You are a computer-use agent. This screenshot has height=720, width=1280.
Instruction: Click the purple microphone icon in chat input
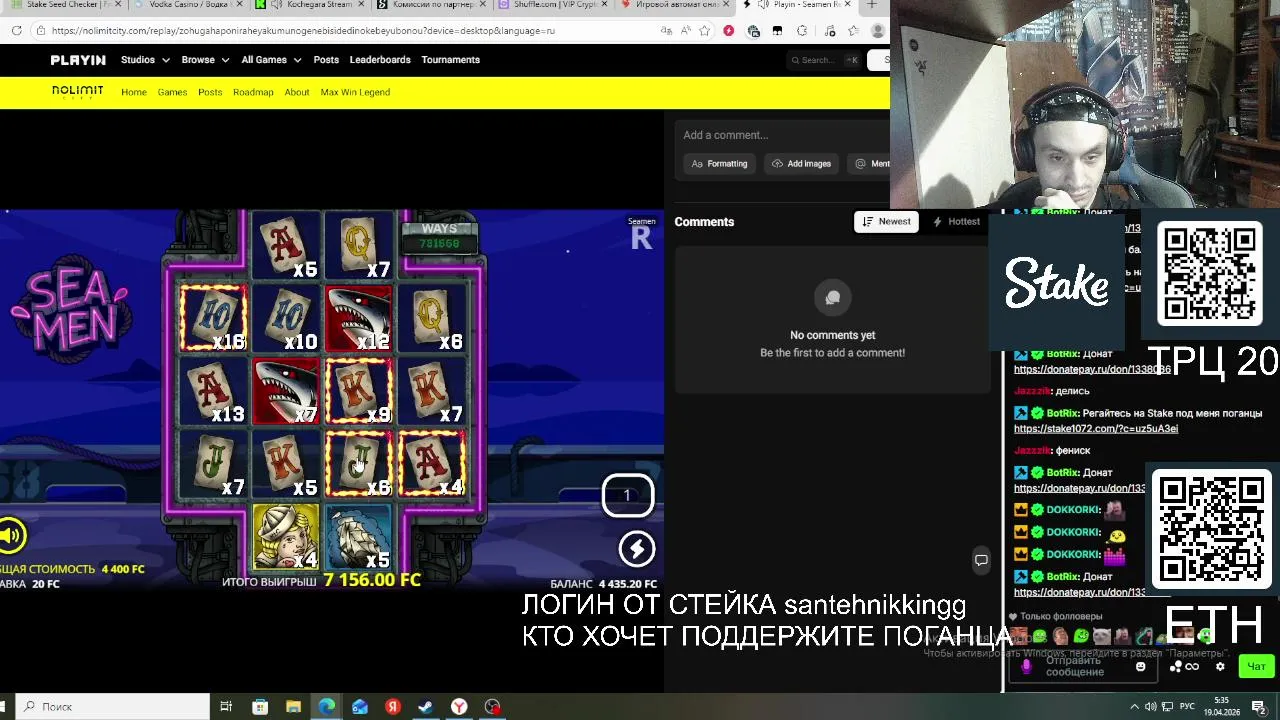(1026, 666)
